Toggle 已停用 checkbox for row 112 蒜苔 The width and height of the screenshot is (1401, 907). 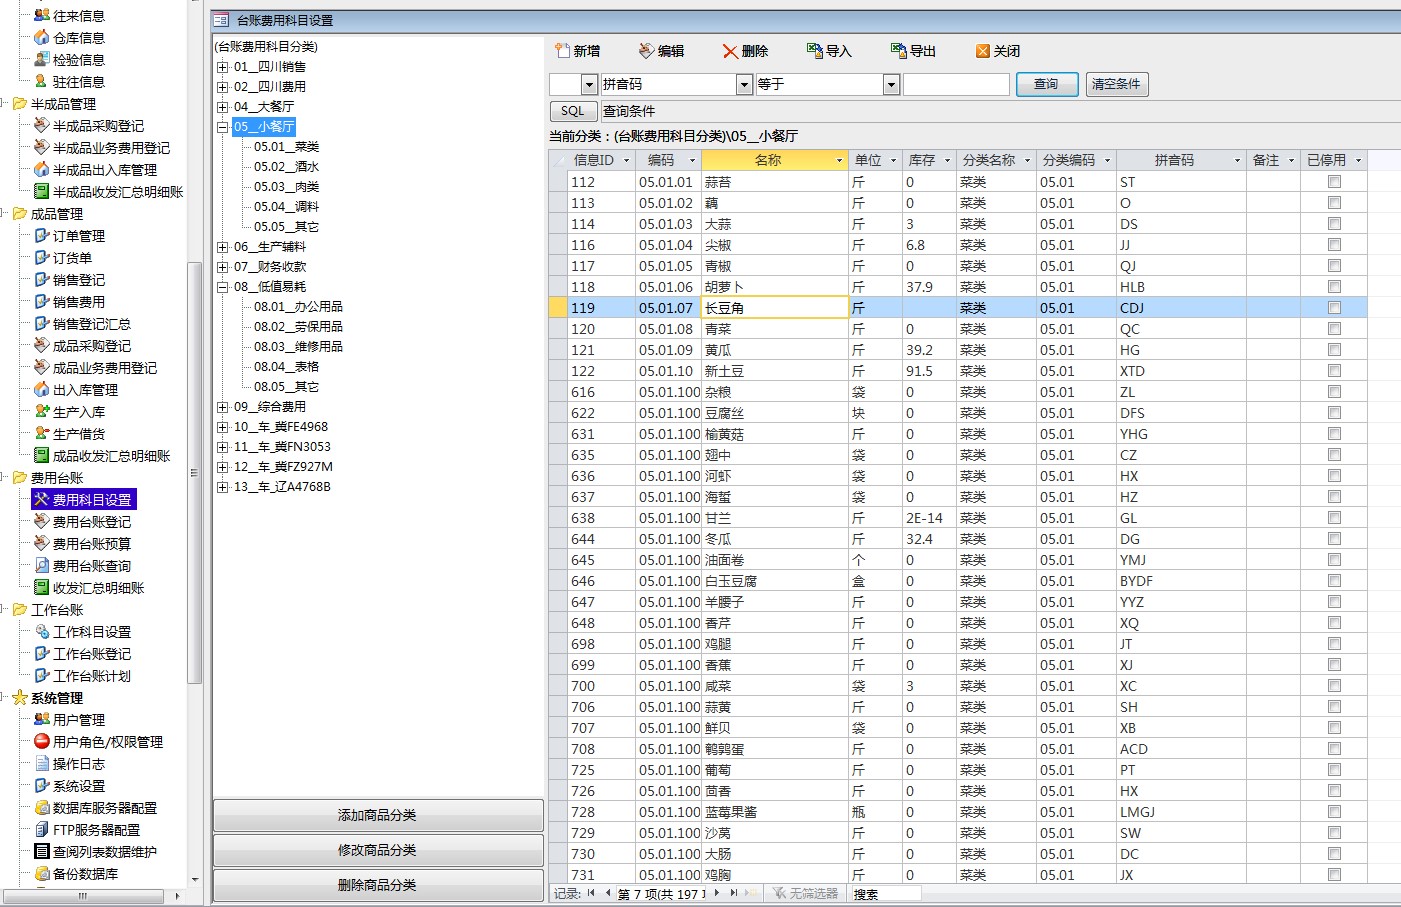tap(1334, 182)
